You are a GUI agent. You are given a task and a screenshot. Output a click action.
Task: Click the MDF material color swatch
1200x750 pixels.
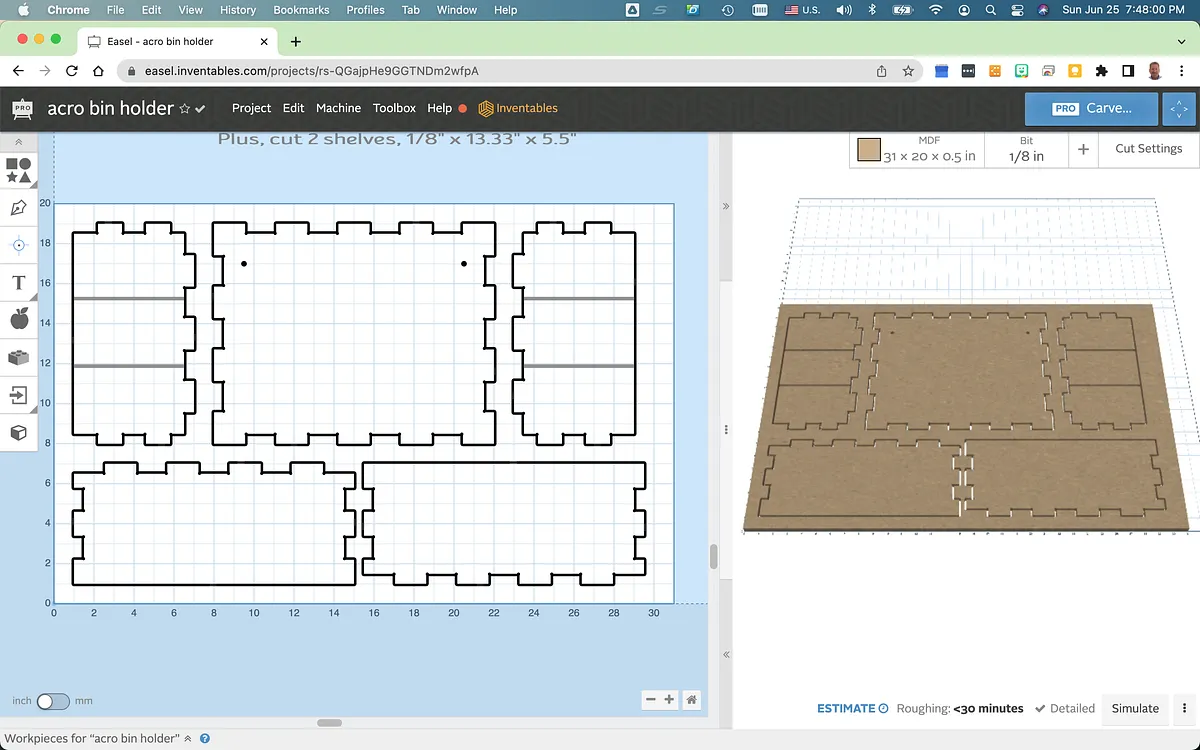click(868, 150)
